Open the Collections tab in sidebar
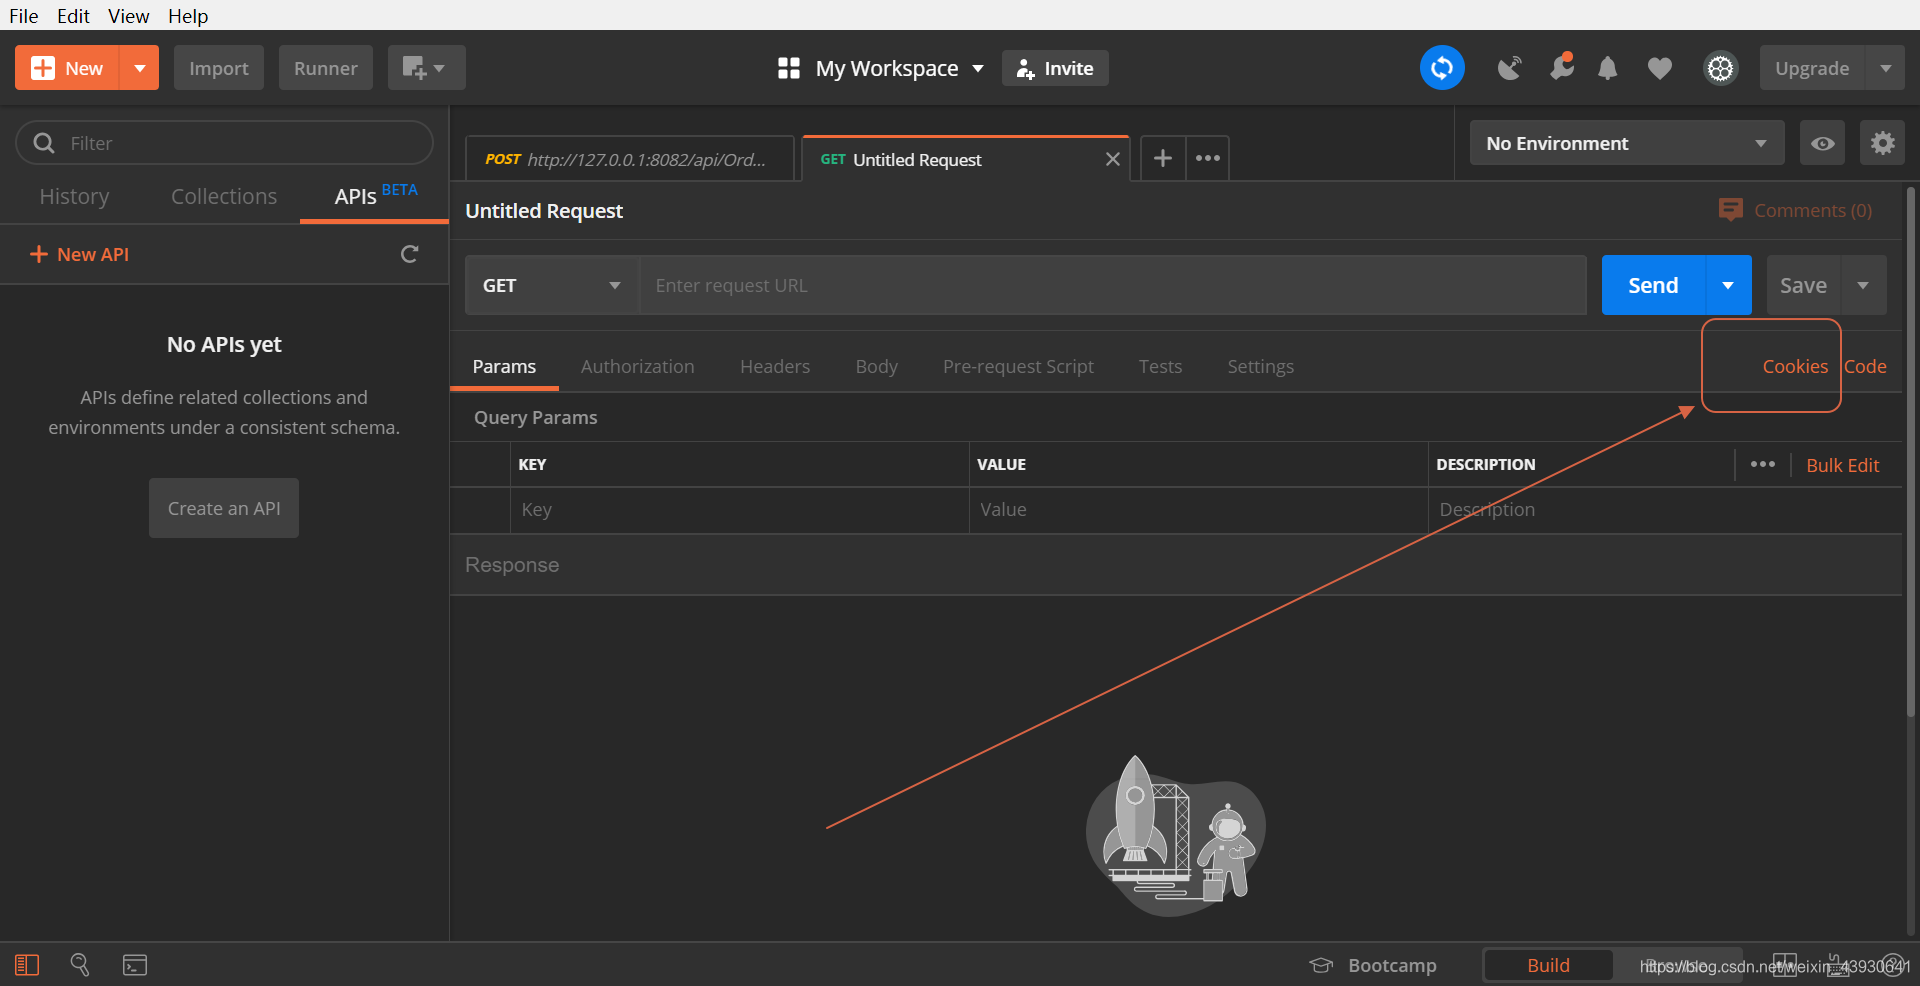The image size is (1920, 986). pos(224,197)
